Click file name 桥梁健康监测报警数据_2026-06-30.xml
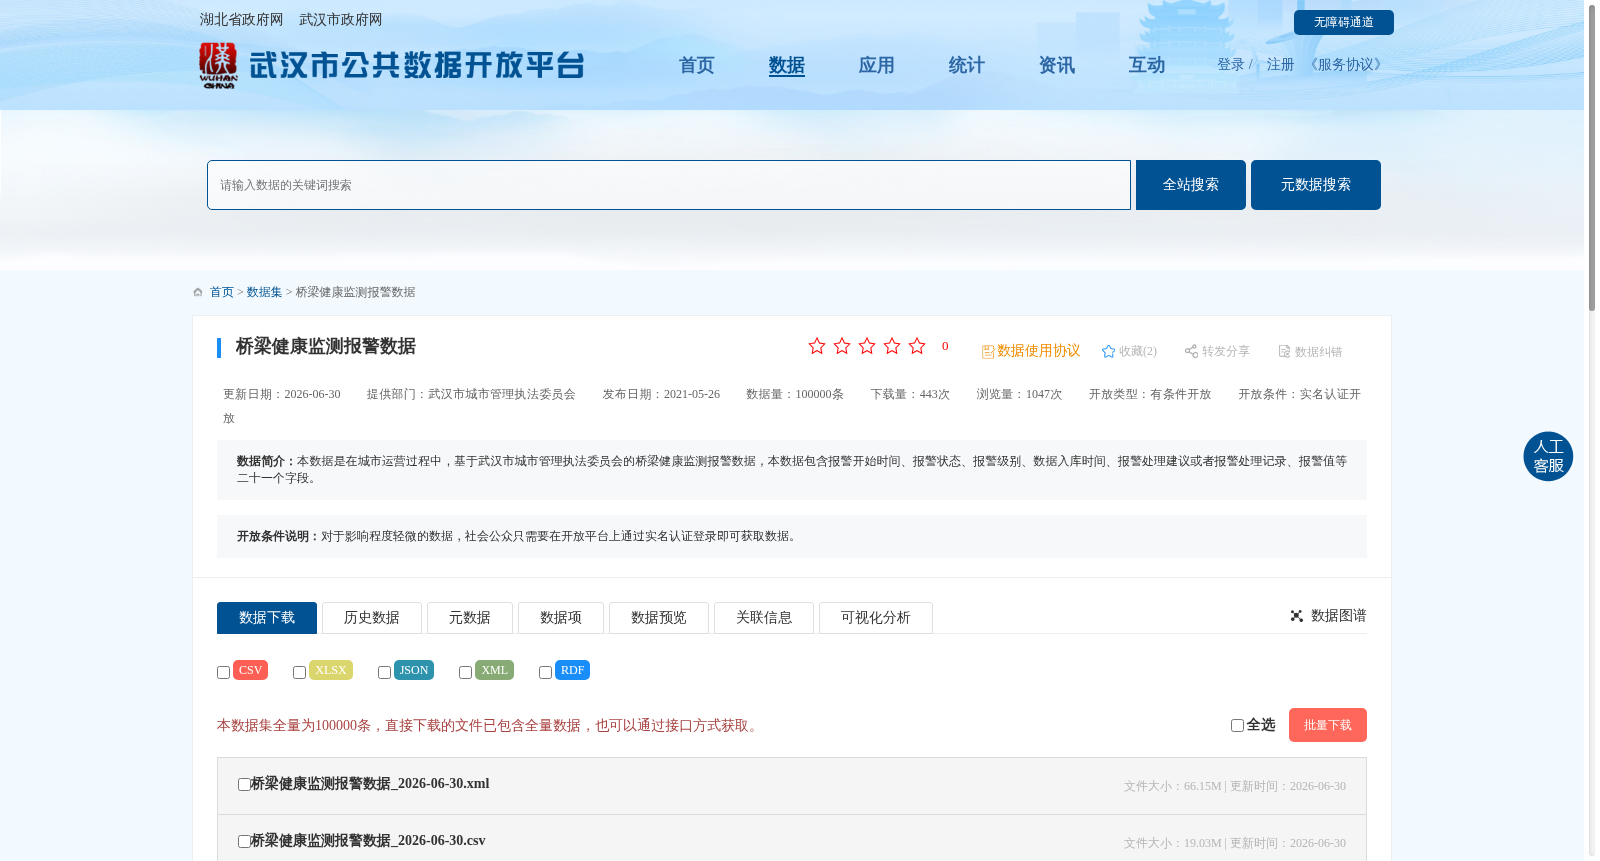Viewport: 1600px width, 861px height. click(x=370, y=784)
